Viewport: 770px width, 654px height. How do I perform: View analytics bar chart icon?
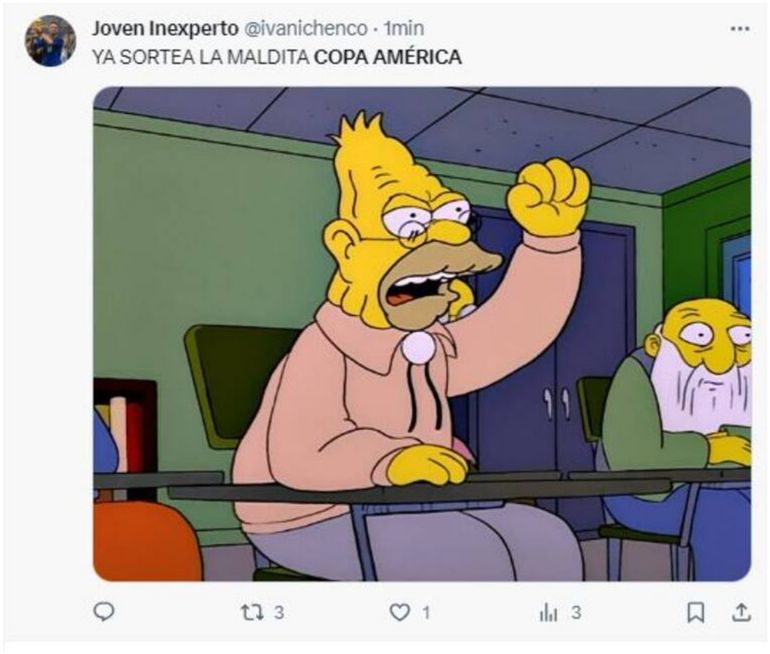549,613
